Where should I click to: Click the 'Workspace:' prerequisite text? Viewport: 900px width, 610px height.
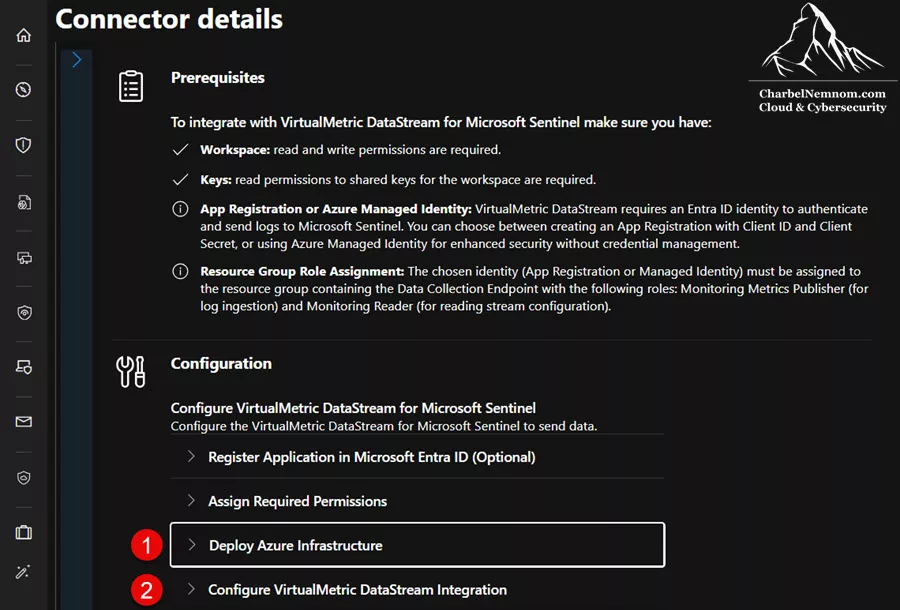coord(235,150)
